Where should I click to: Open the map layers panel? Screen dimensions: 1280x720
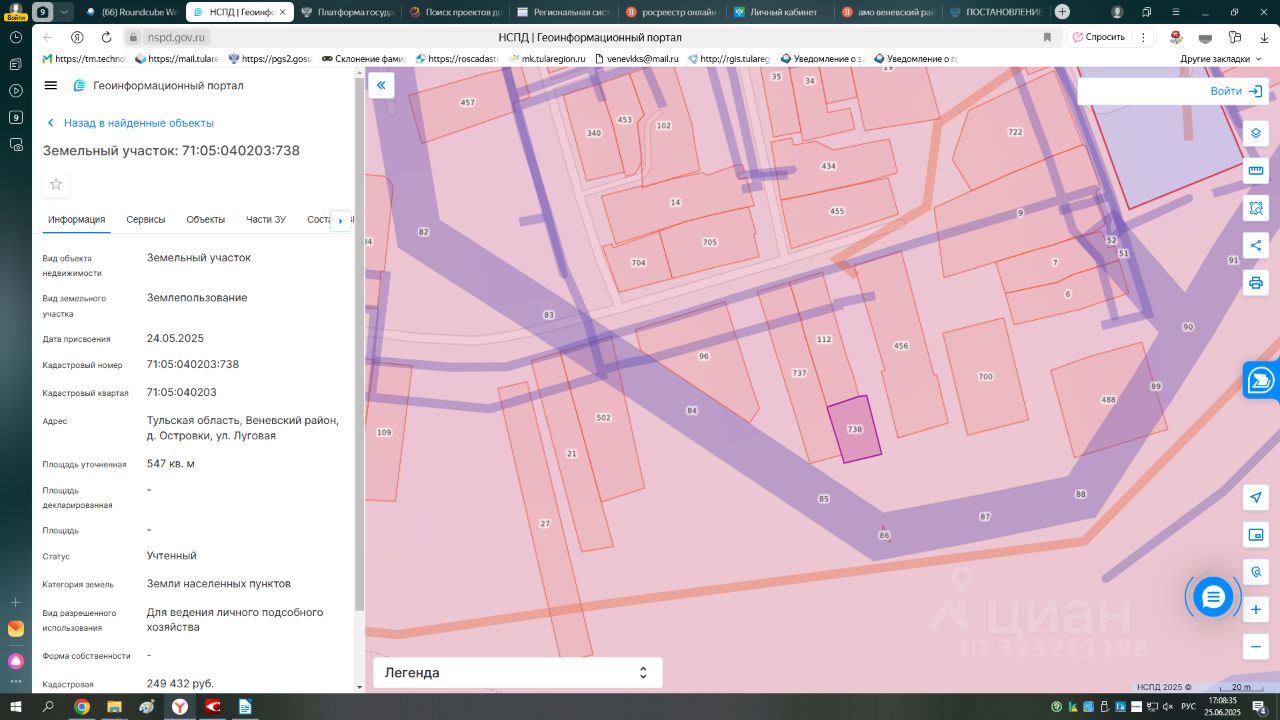click(x=1256, y=134)
